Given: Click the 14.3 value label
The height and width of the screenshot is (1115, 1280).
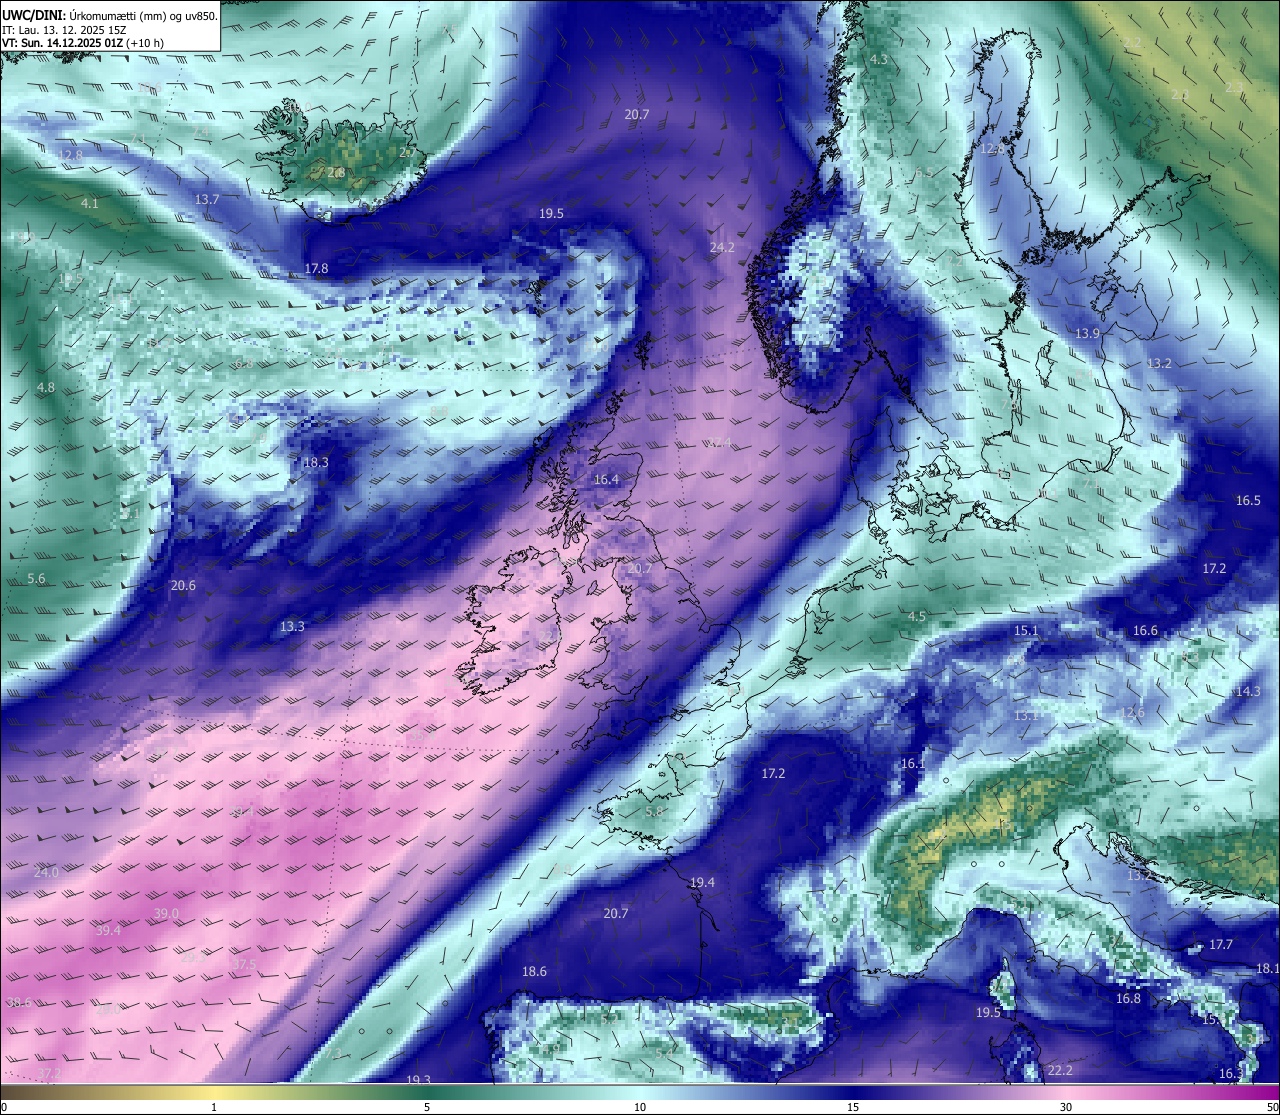Looking at the screenshot, I should 1248,691.
